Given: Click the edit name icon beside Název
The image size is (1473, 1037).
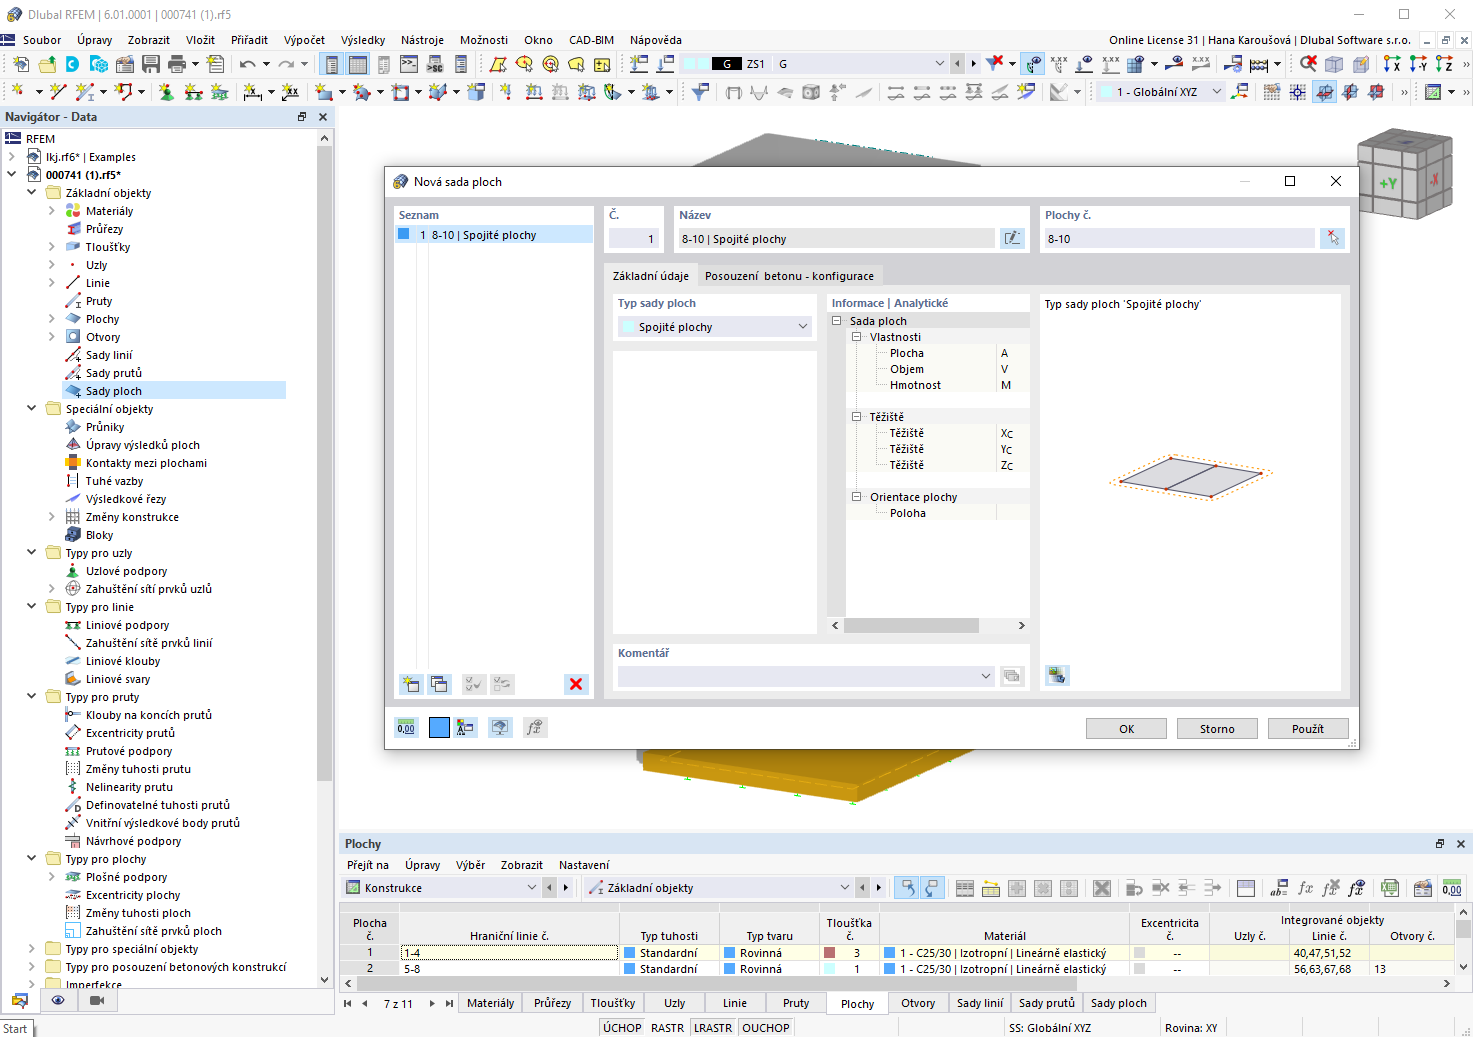Looking at the screenshot, I should coord(1013,238).
